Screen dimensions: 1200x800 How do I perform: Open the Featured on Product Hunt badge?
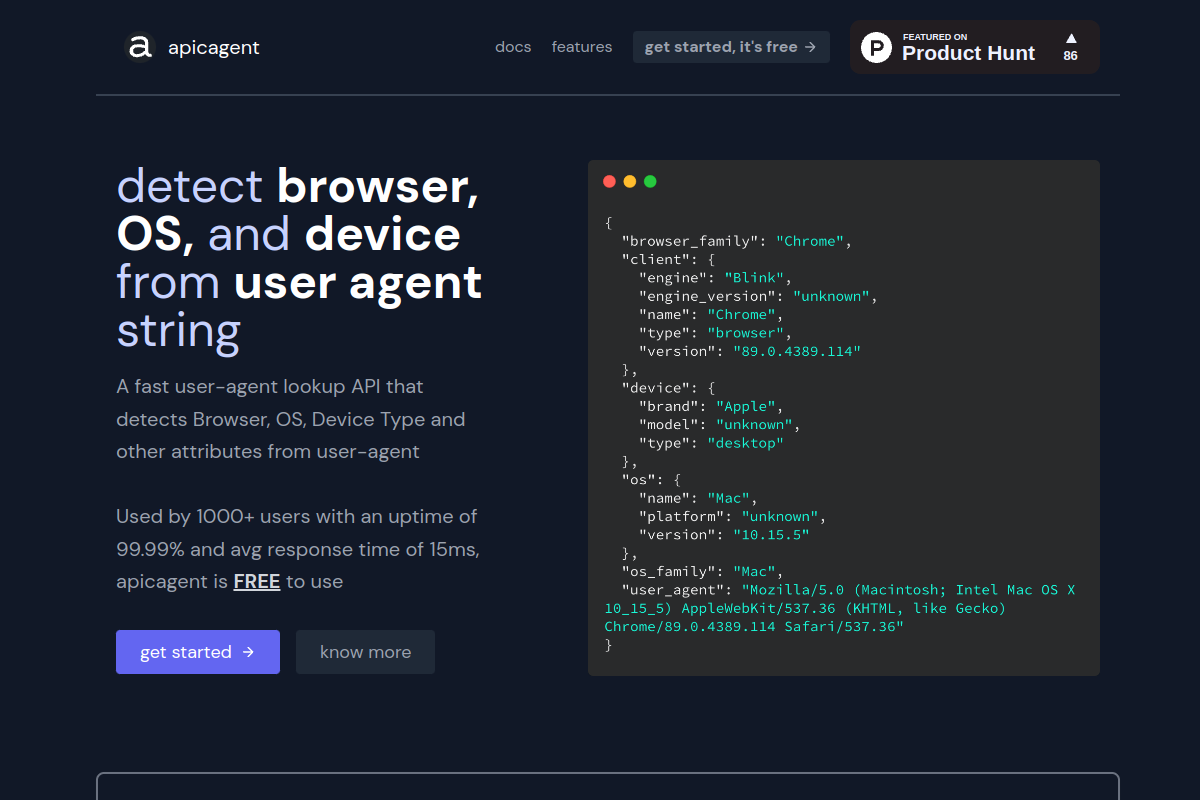pyautogui.click(x=975, y=47)
